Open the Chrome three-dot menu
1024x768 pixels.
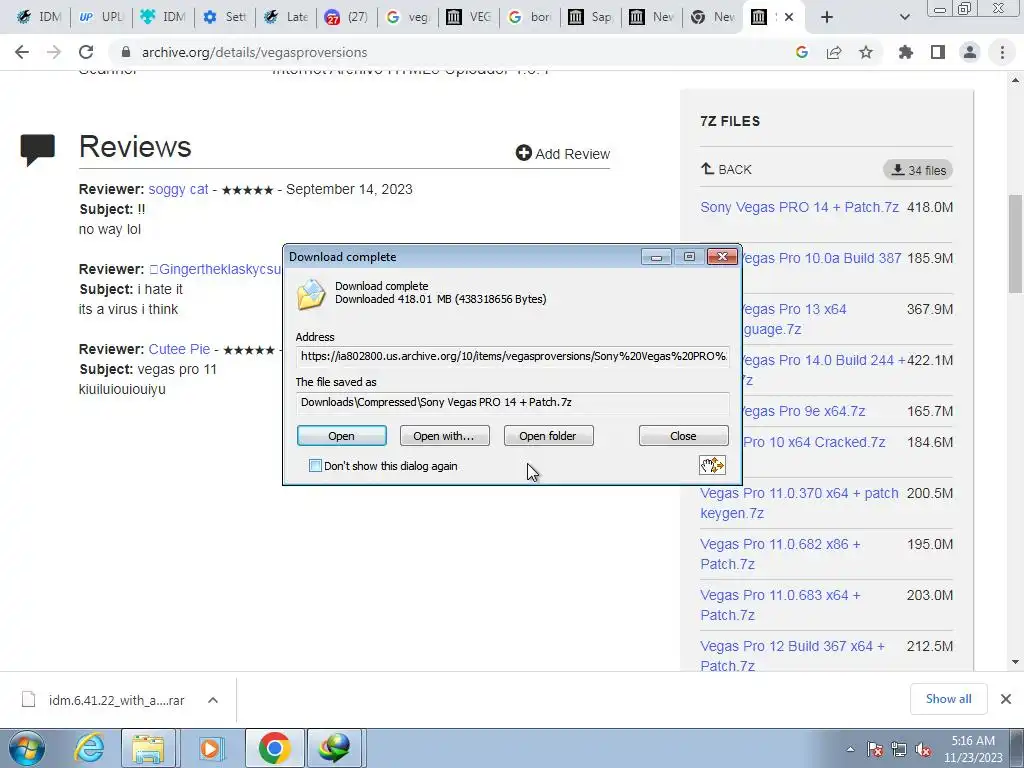coord(1002,52)
